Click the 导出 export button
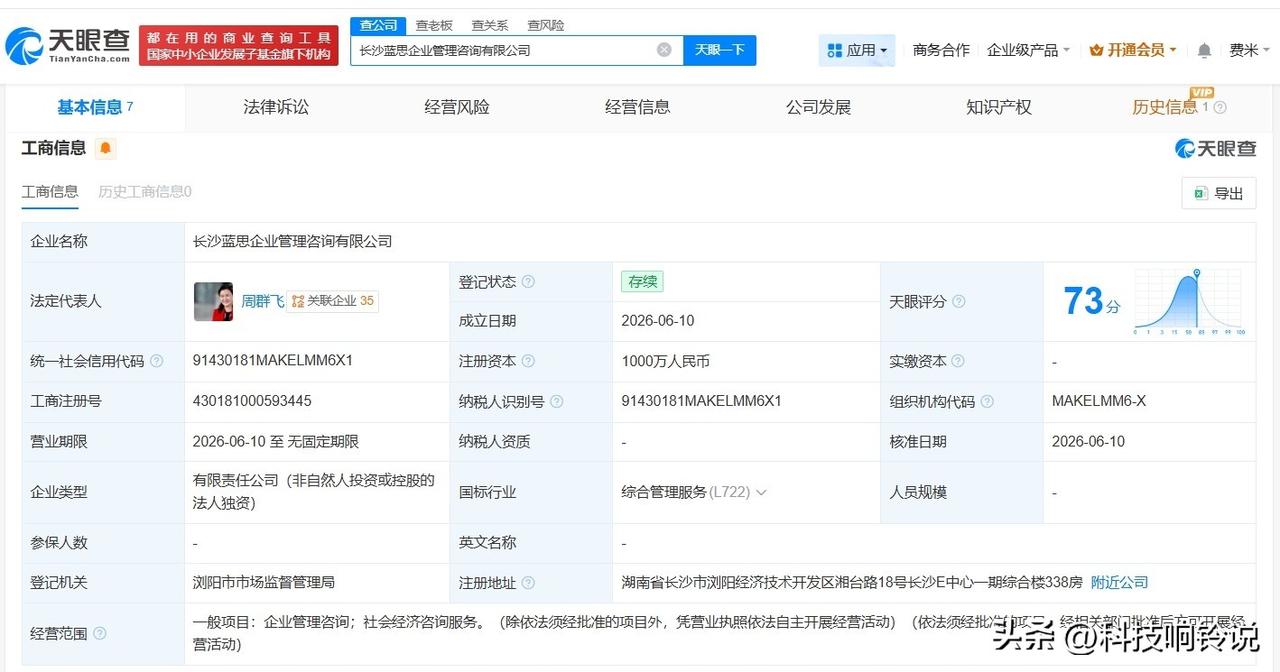This screenshot has width=1280, height=672. 1218,193
